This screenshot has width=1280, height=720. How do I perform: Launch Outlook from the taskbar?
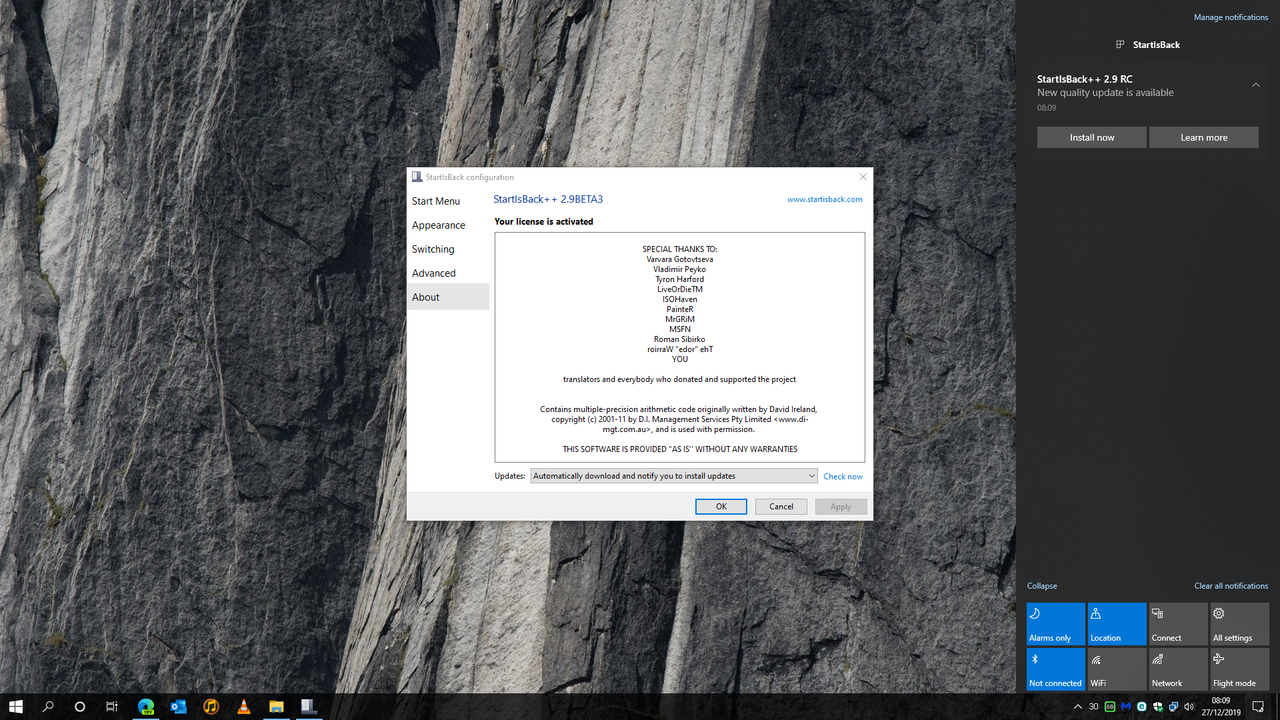pos(179,706)
